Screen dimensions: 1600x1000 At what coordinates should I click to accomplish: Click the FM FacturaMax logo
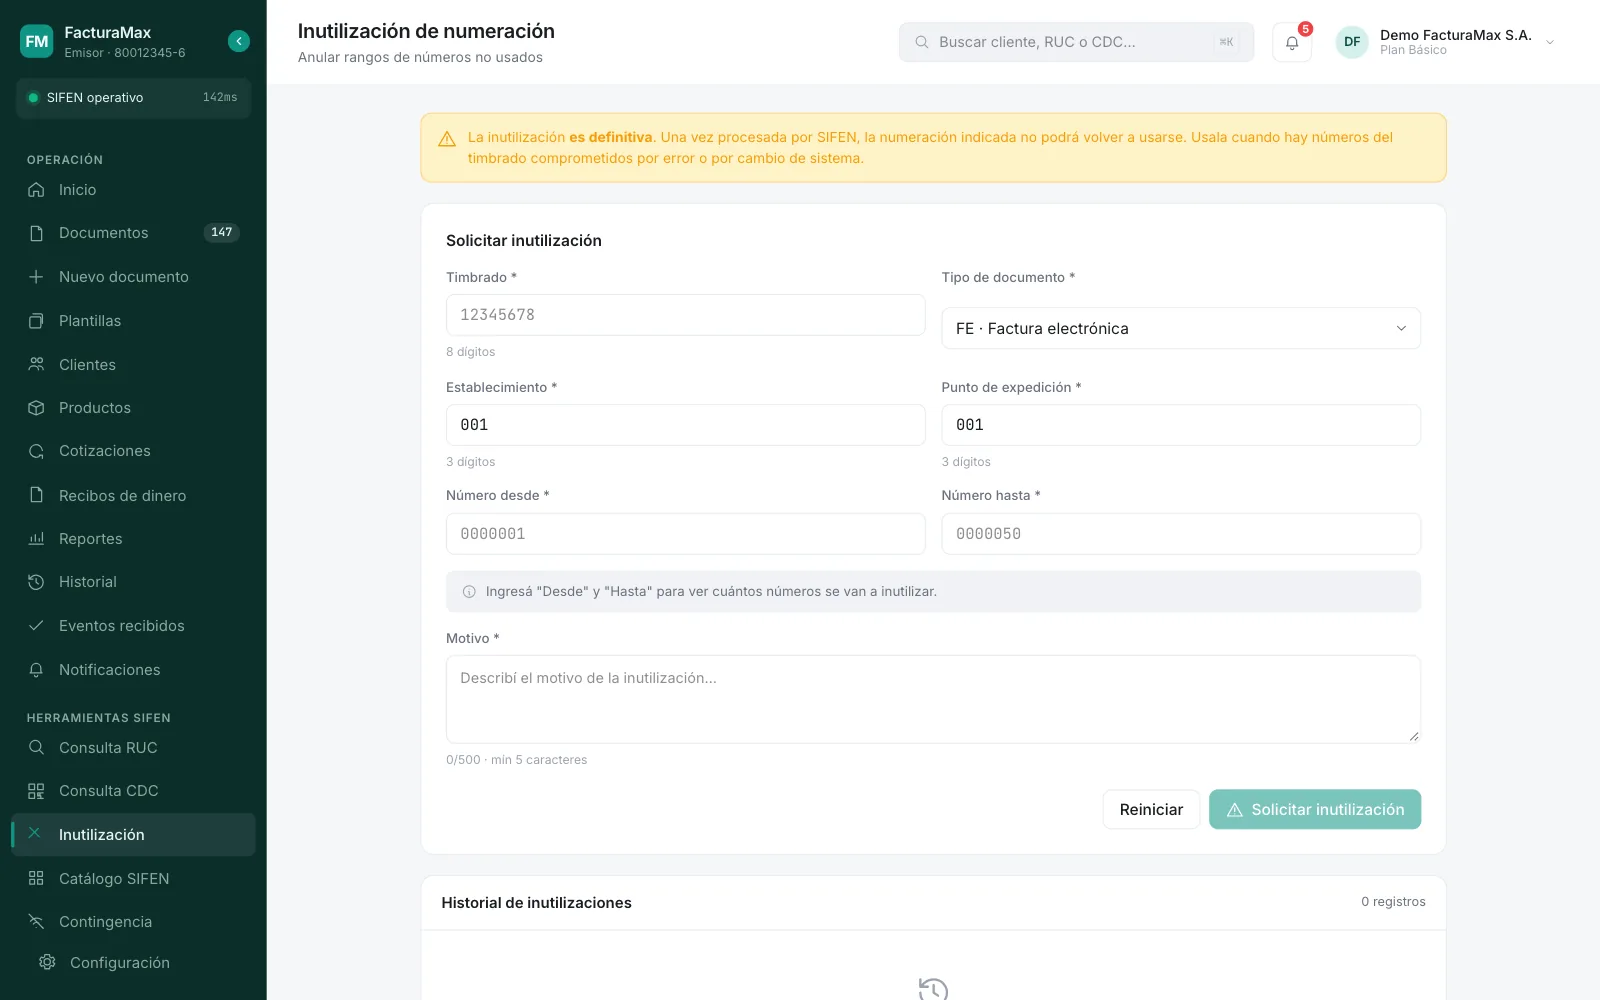click(37, 41)
